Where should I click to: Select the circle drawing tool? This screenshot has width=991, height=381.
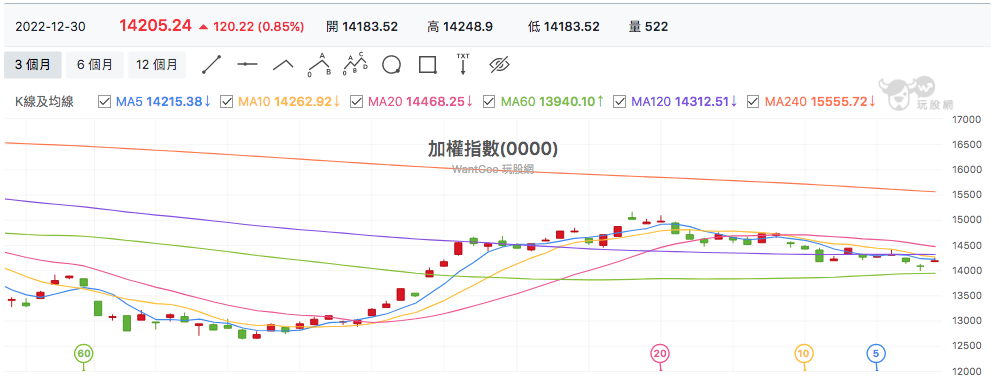pos(392,64)
